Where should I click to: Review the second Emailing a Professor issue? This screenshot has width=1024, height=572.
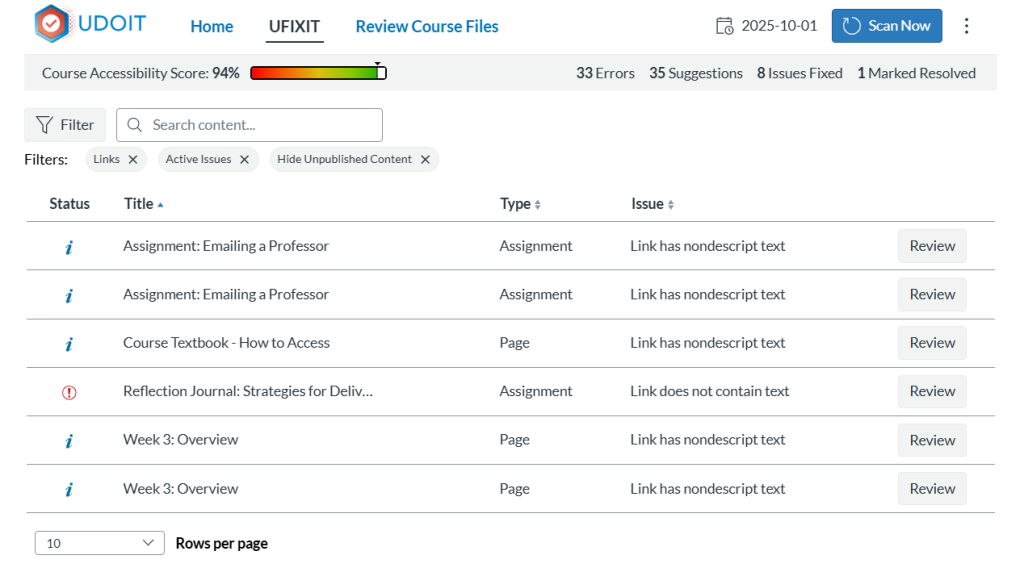pos(932,294)
